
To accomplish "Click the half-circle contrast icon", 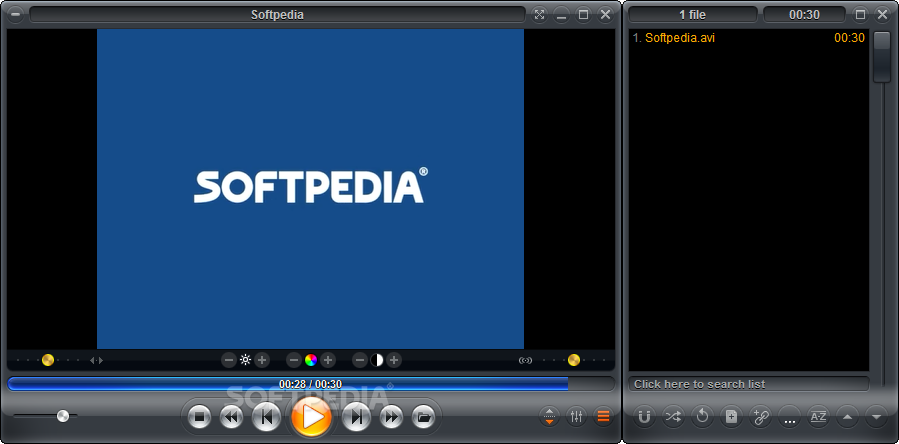I will click(377, 360).
